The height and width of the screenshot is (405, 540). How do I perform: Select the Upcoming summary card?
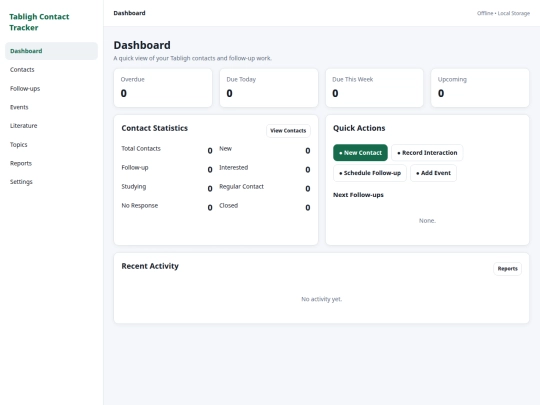[480, 88]
